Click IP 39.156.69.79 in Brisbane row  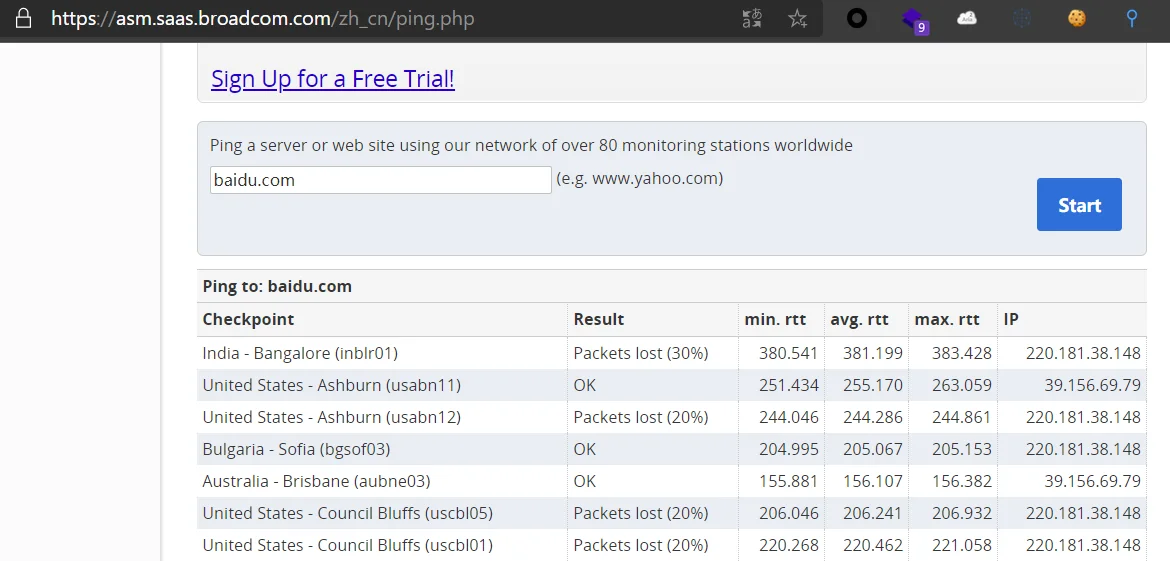click(x=1092, y=482)
